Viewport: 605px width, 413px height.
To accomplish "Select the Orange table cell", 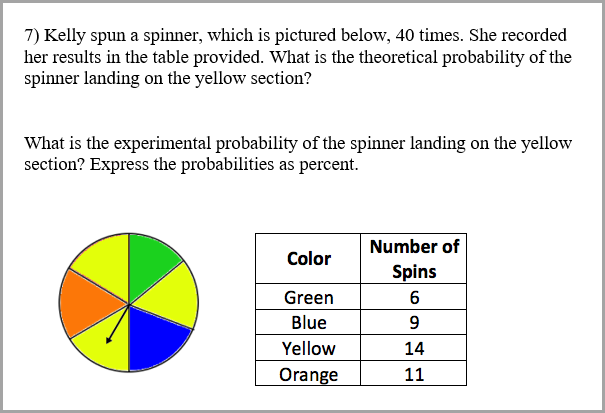I will point(308,374).
